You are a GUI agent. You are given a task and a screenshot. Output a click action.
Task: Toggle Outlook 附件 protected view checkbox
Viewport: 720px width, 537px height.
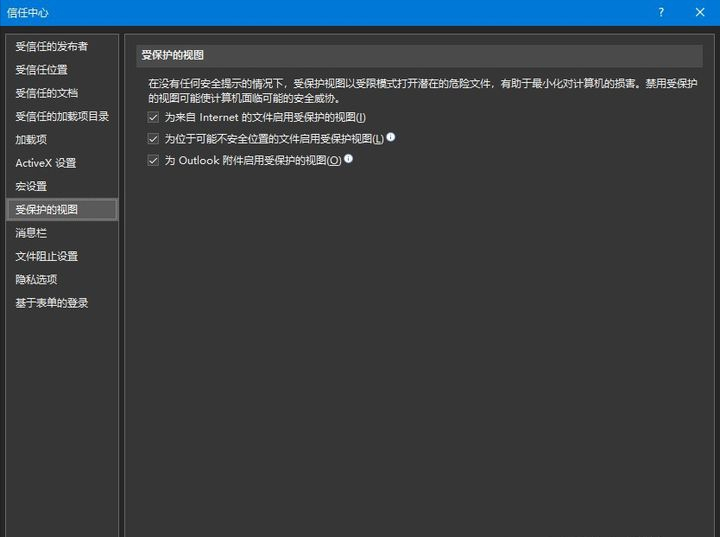point(153,160)
